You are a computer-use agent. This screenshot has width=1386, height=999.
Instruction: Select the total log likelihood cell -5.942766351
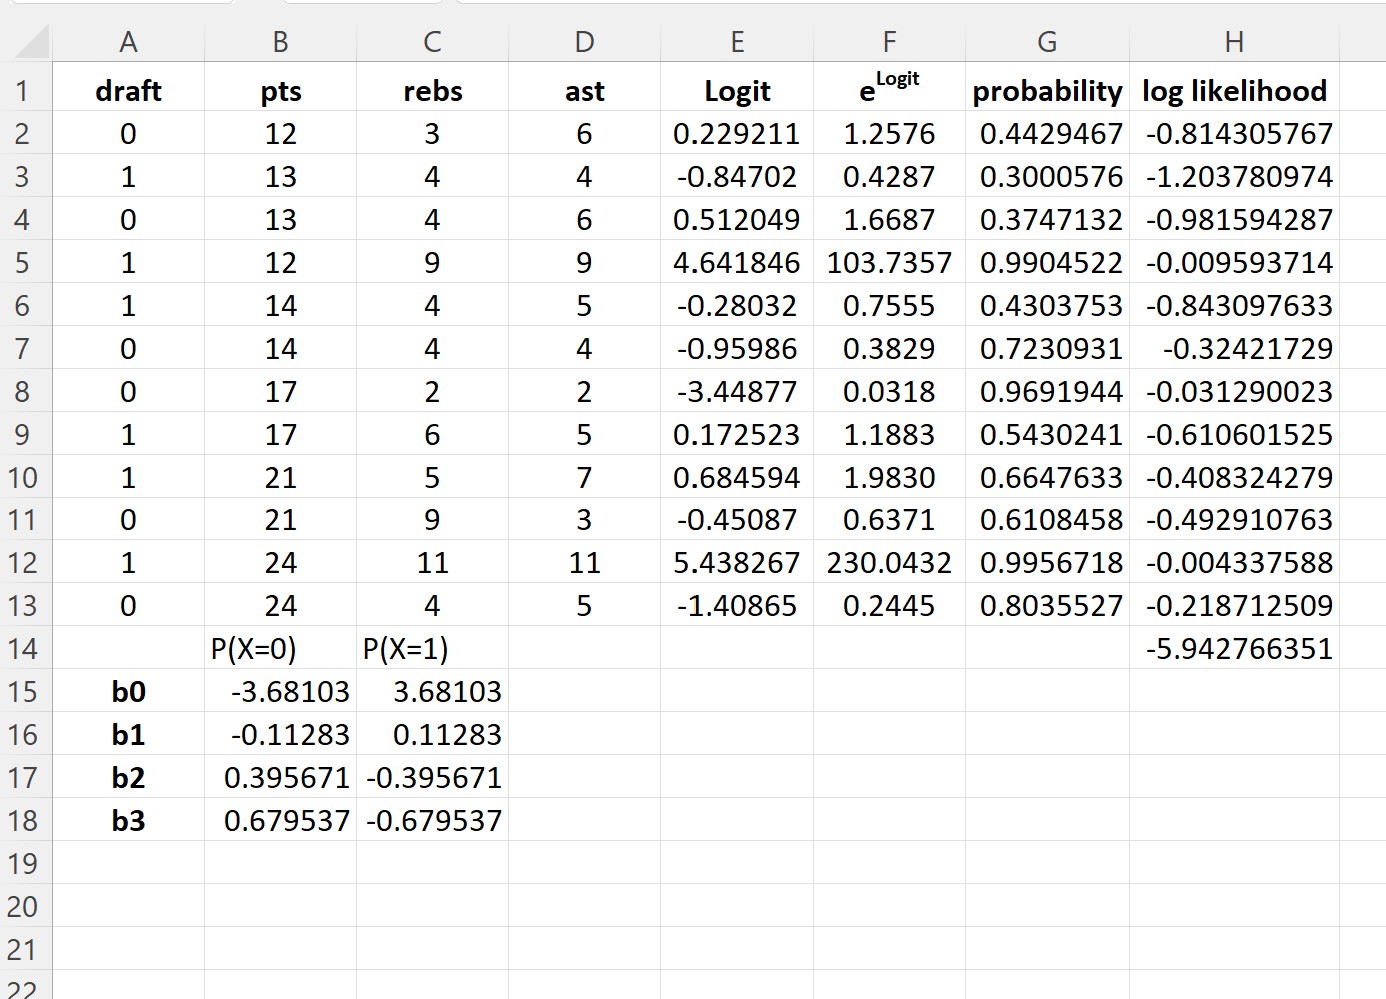point(1235,648)
